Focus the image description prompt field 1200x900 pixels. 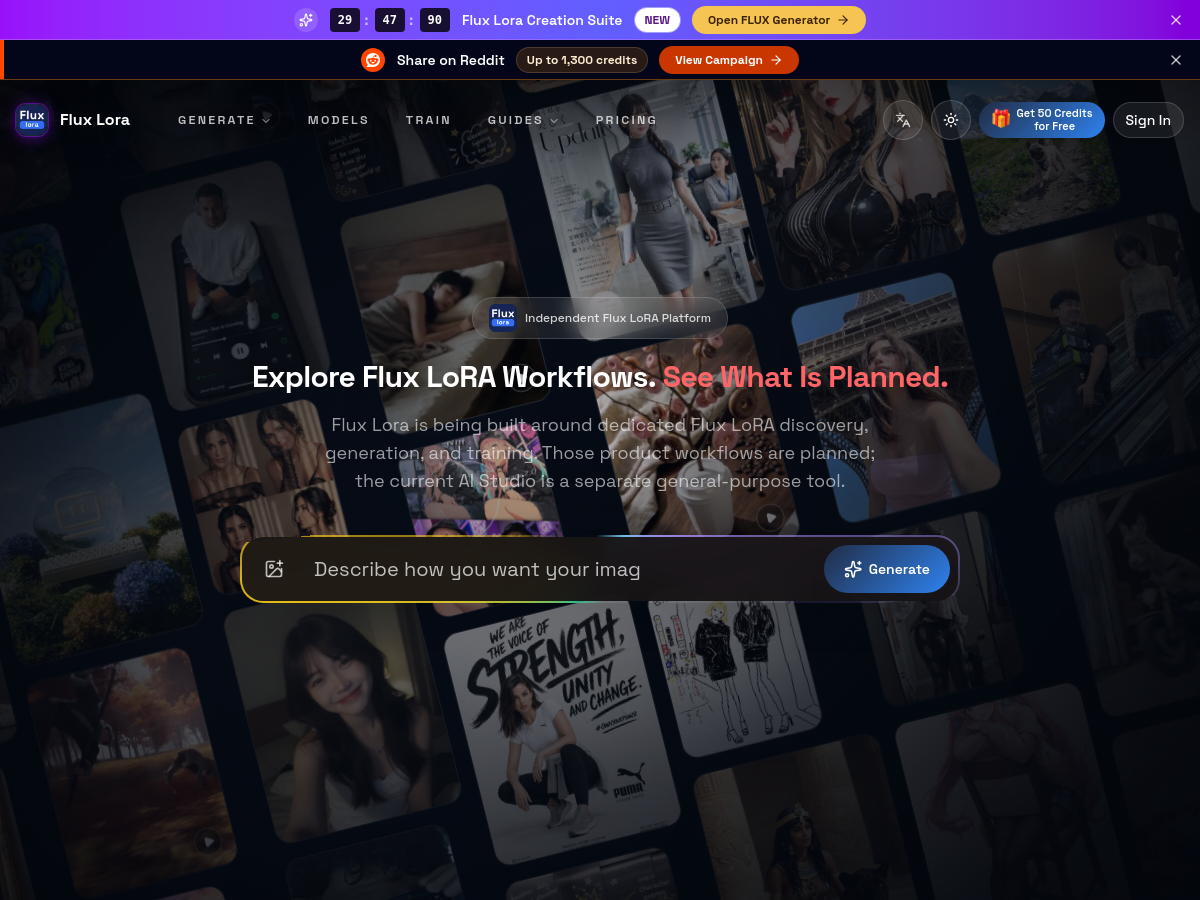(x=560, y=569)
